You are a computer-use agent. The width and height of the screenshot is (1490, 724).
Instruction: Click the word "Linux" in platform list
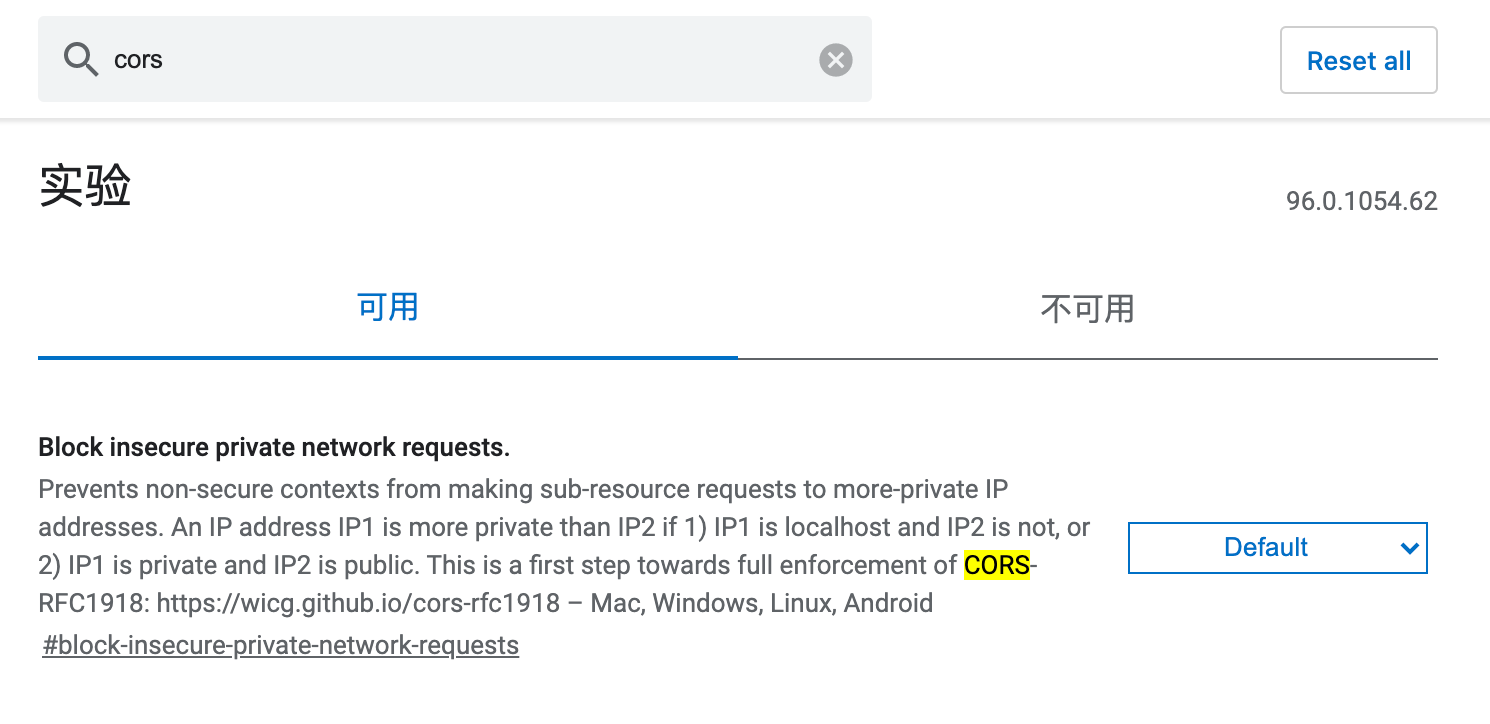[x=800, y=604]
